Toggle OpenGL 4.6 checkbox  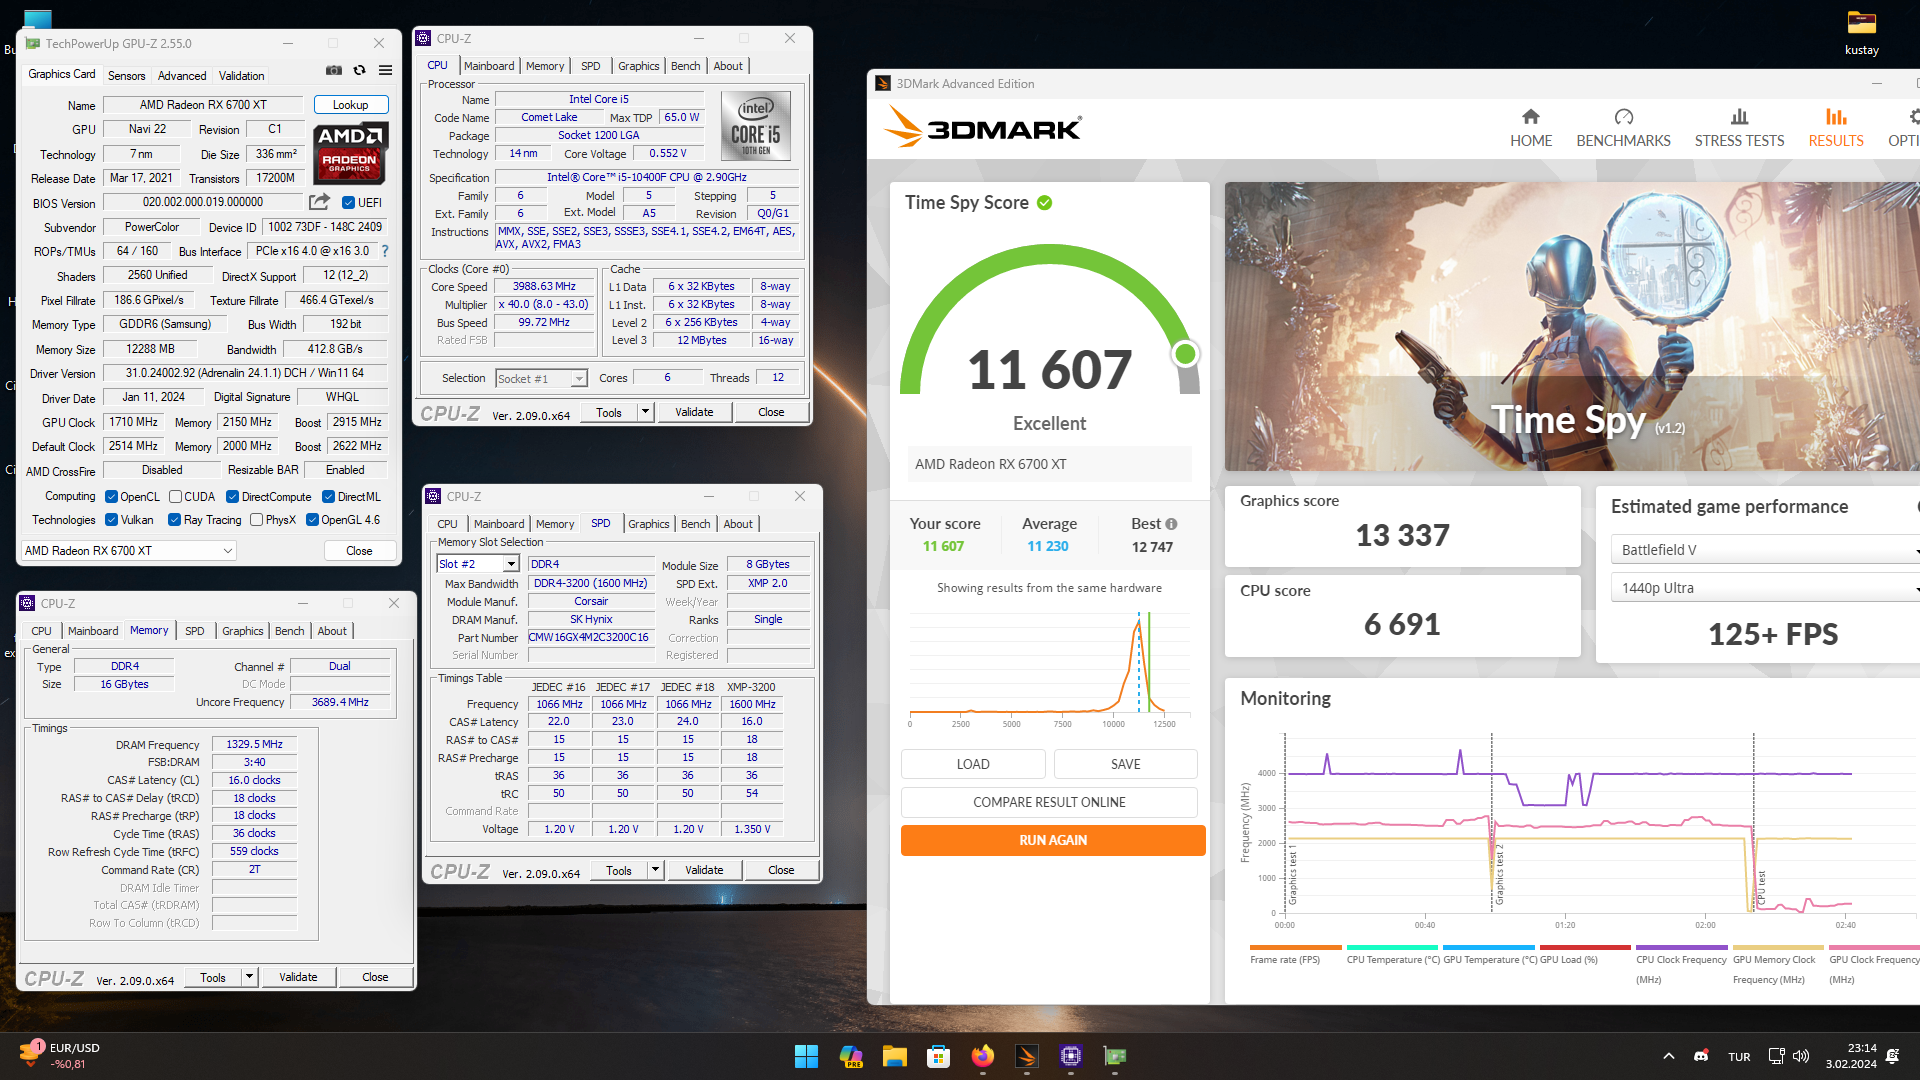coord(312,520)
